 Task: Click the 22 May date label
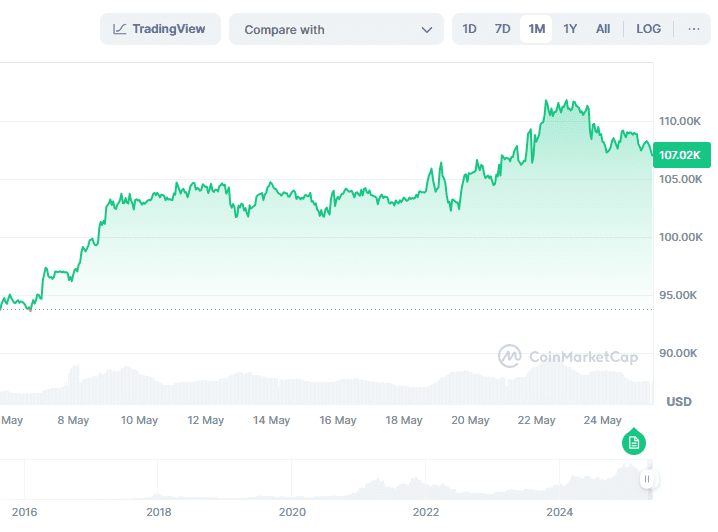[x=536, y=420]
